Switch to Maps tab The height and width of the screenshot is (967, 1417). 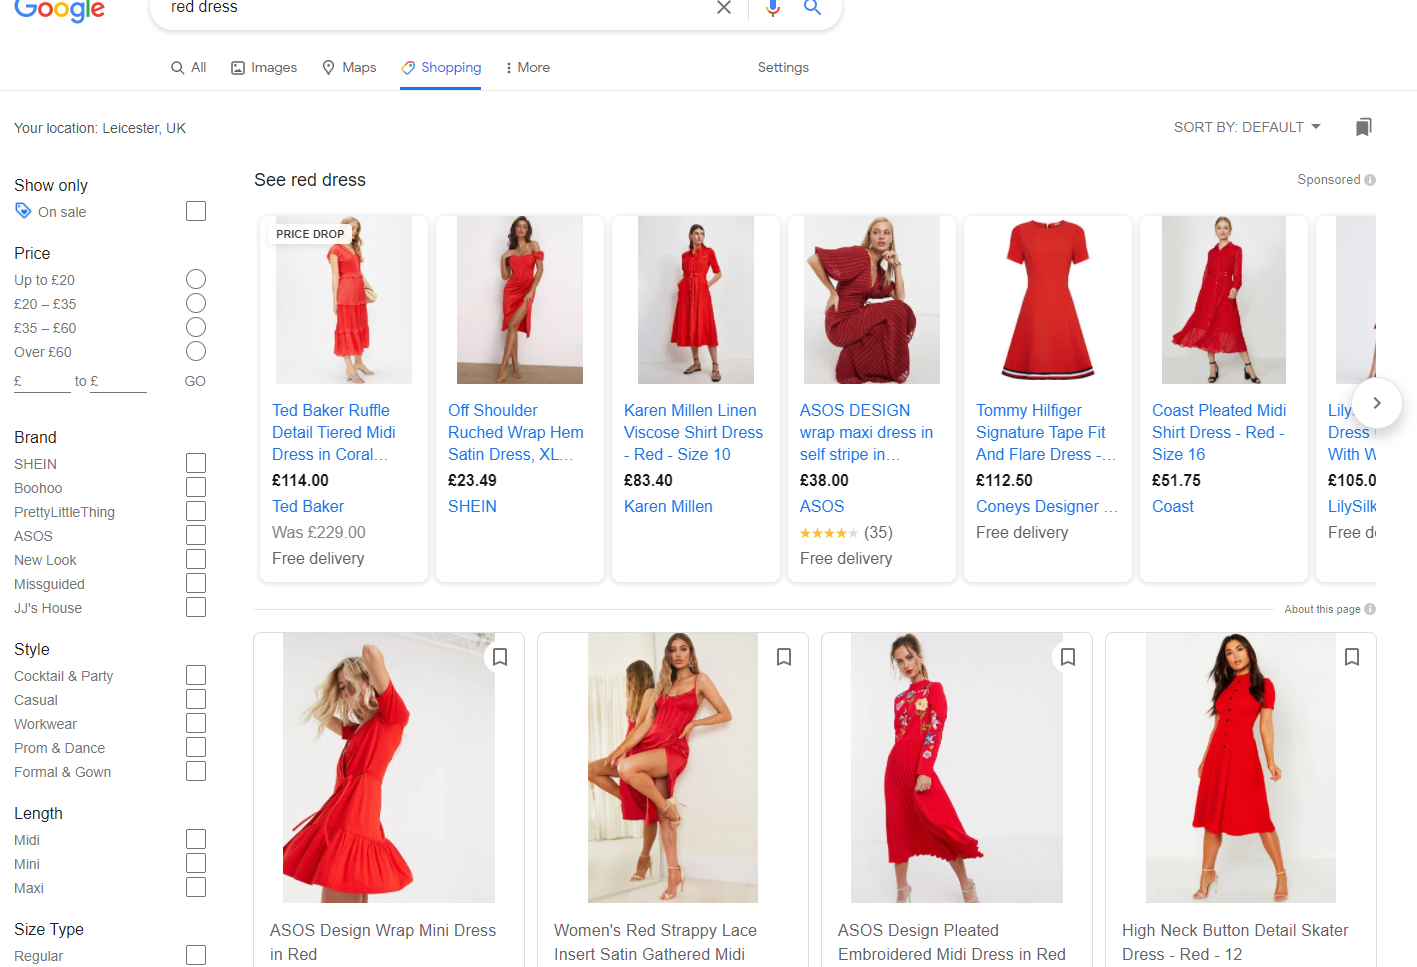pyautogui.click(x=349, y=67)
